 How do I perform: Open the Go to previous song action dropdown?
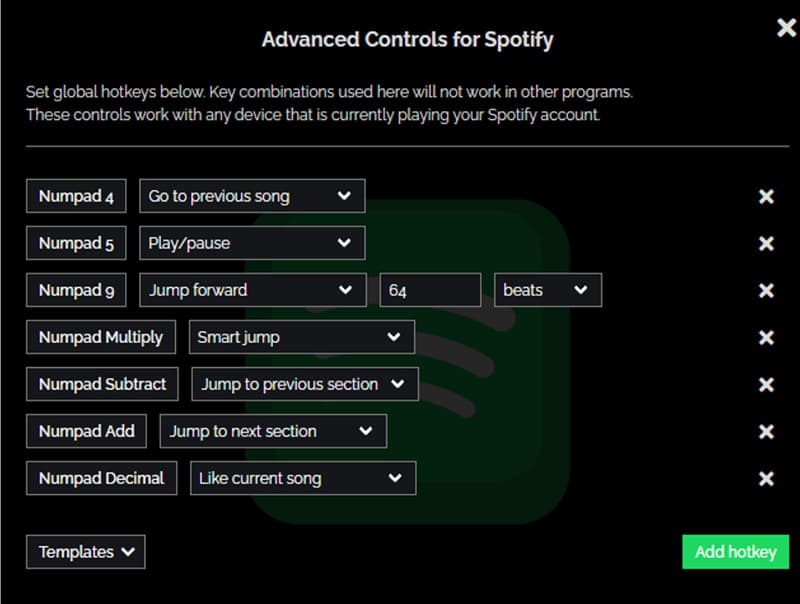(x=252, y=195)
